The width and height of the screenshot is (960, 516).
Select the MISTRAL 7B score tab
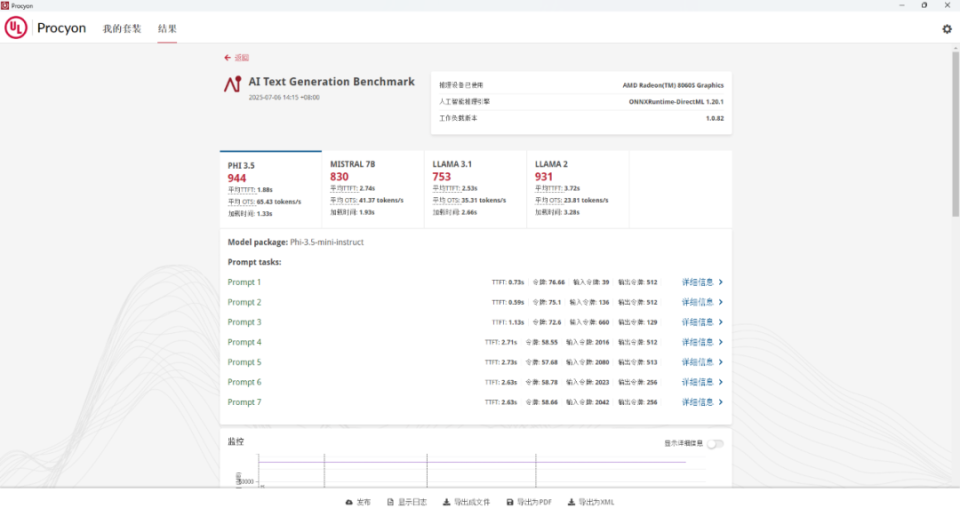point(373,190)
